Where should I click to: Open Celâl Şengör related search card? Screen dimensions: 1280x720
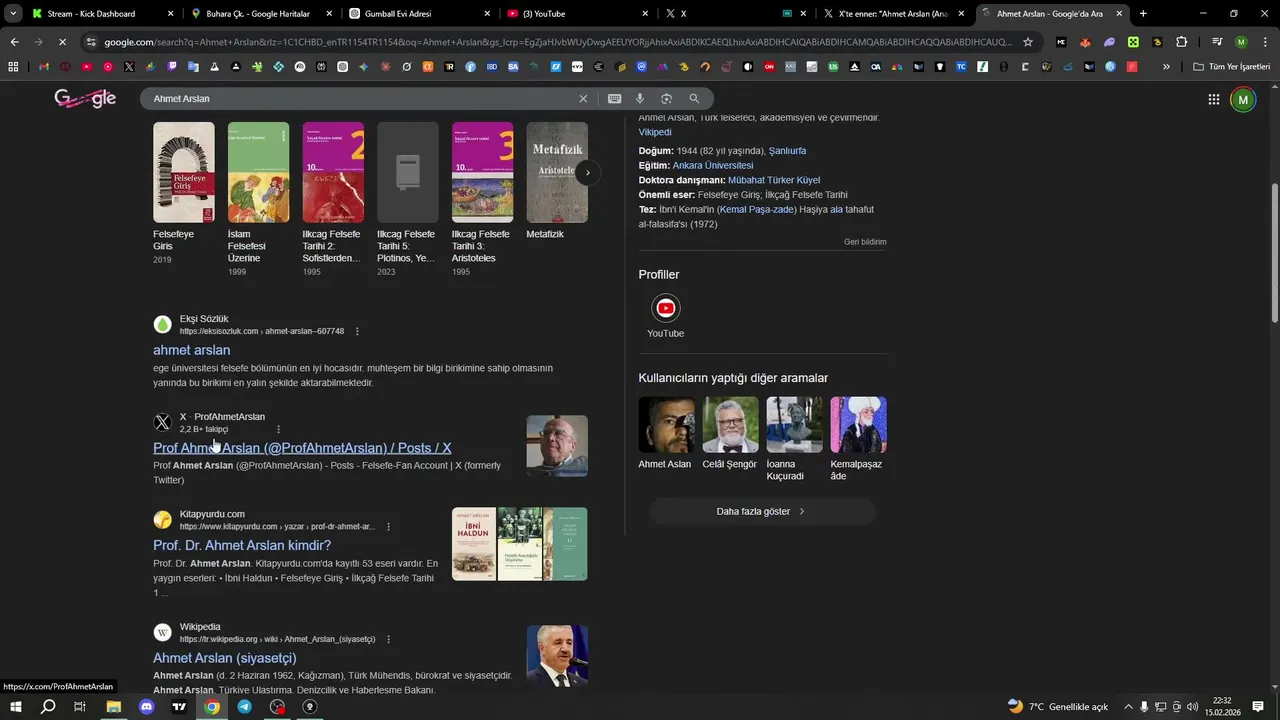coord(730,433)
